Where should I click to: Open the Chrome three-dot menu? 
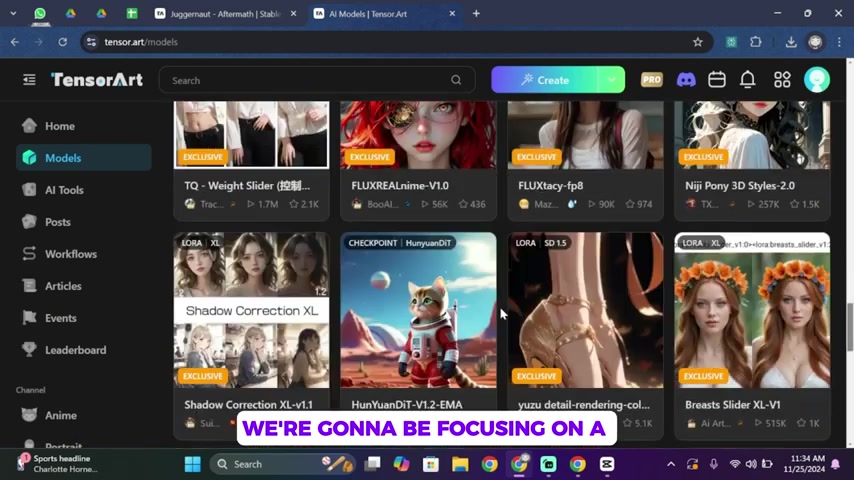[x=839, y=42]
